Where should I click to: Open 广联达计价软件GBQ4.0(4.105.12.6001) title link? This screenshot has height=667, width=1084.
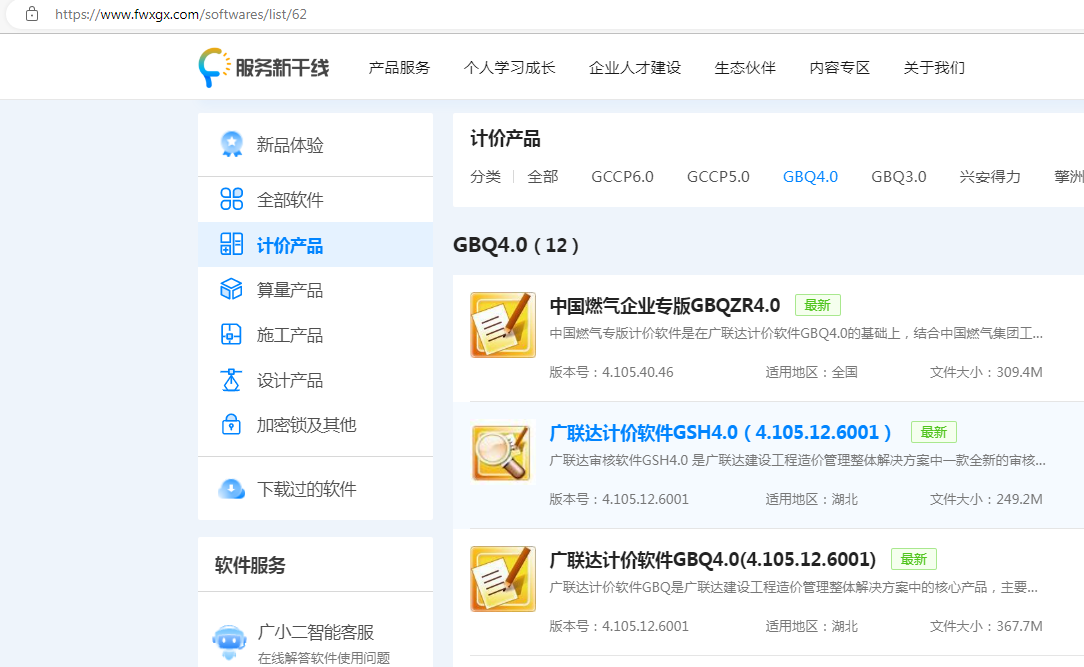[713, 559]
